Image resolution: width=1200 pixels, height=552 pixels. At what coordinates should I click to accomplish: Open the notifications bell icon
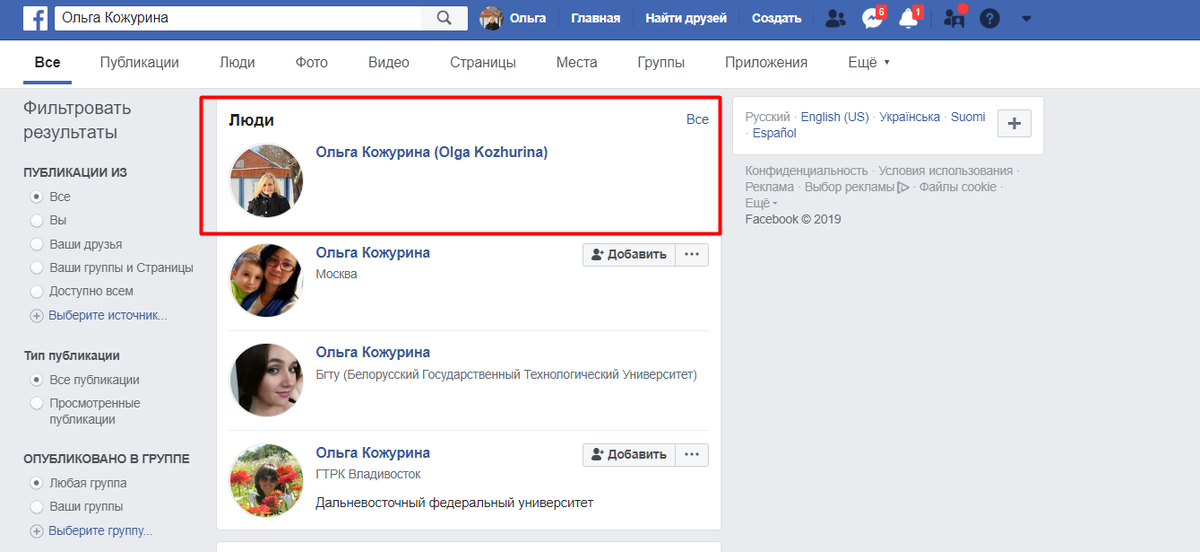pos(908,18)
